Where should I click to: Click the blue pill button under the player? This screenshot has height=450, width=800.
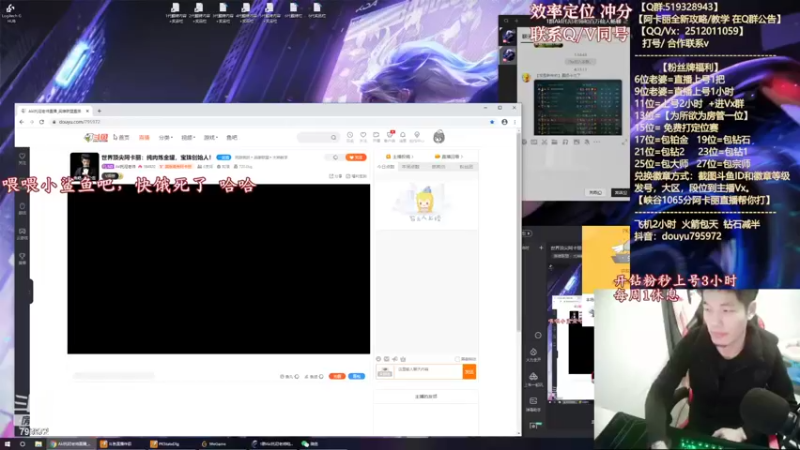pos(357,376)
